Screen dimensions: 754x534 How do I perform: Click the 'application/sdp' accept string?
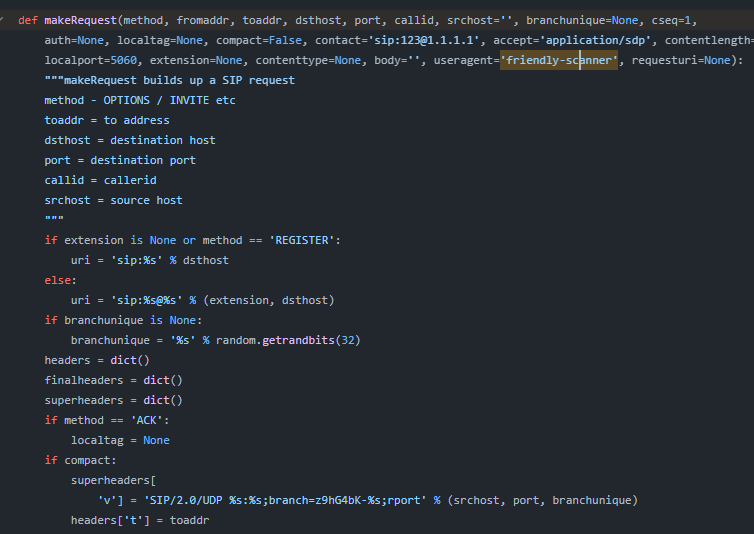click(596, 40)
